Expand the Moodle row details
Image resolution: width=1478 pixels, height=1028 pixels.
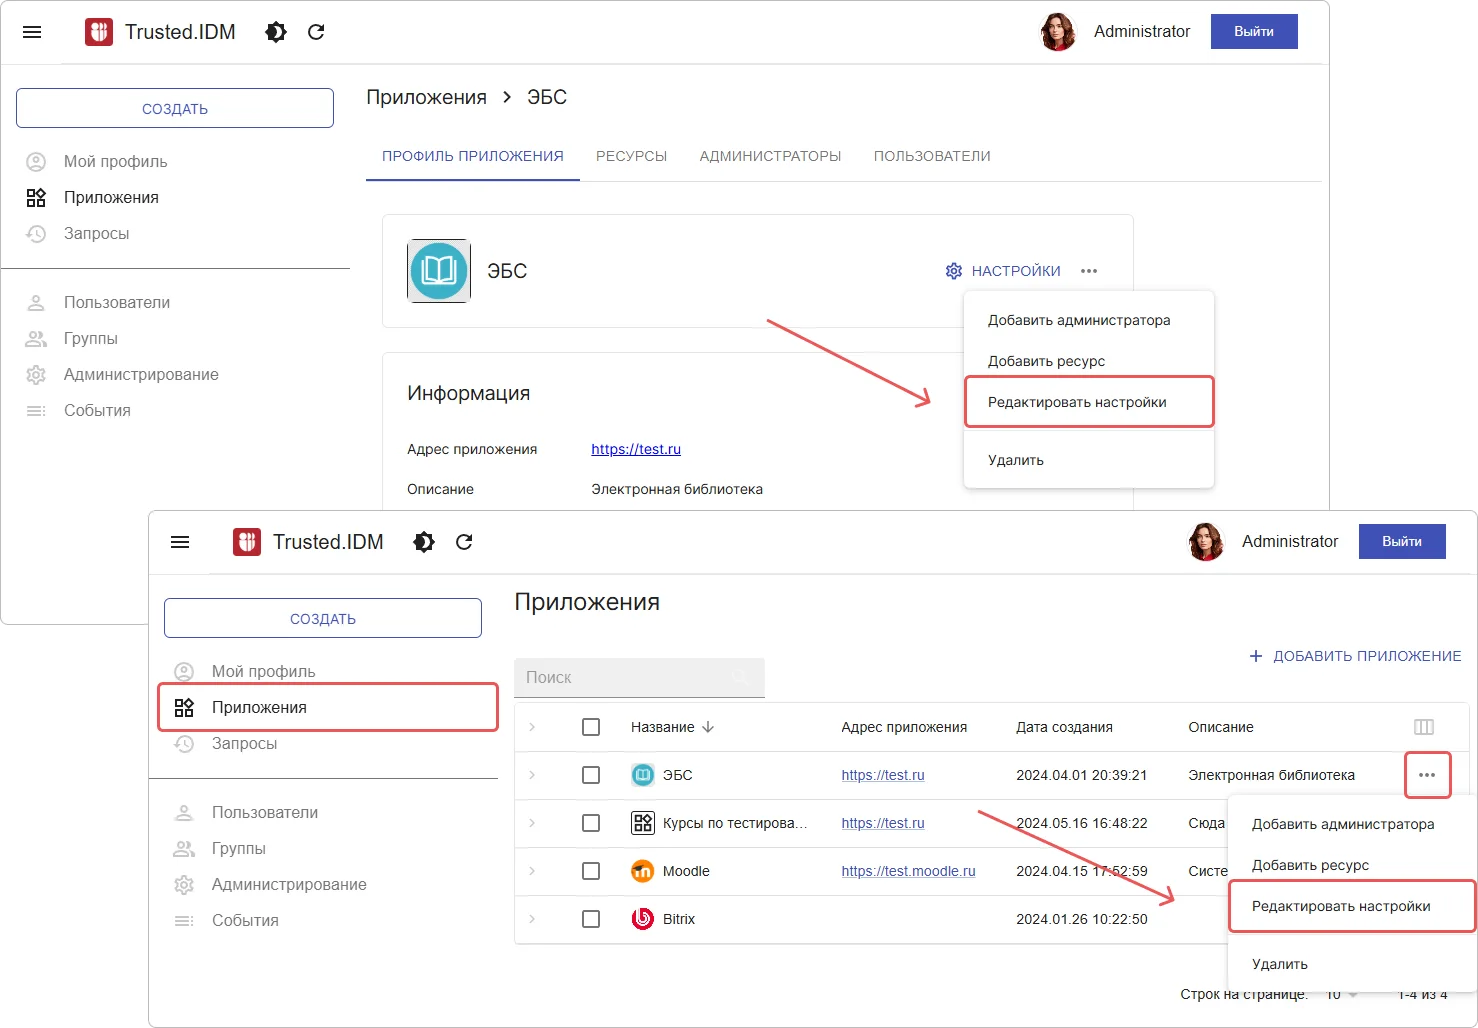[x=532, y=871]
